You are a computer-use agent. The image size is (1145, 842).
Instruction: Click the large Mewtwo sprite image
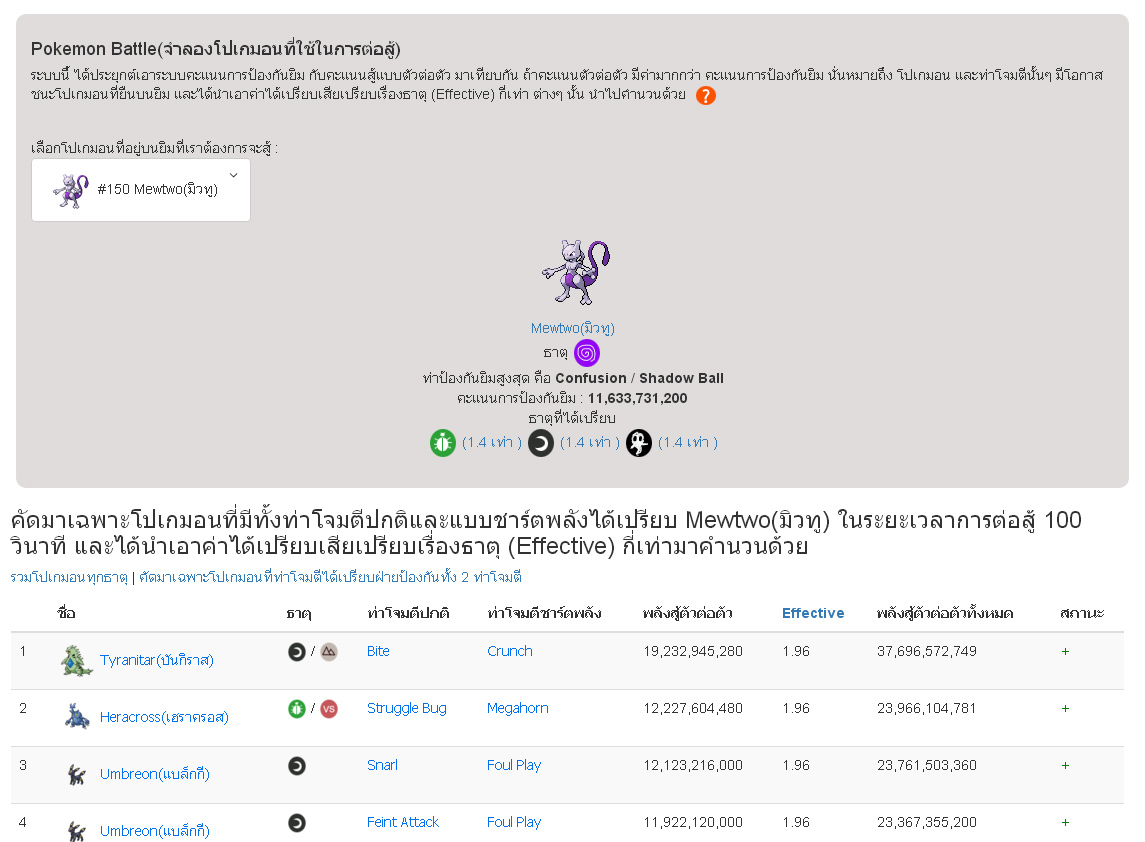pos(576,272)
